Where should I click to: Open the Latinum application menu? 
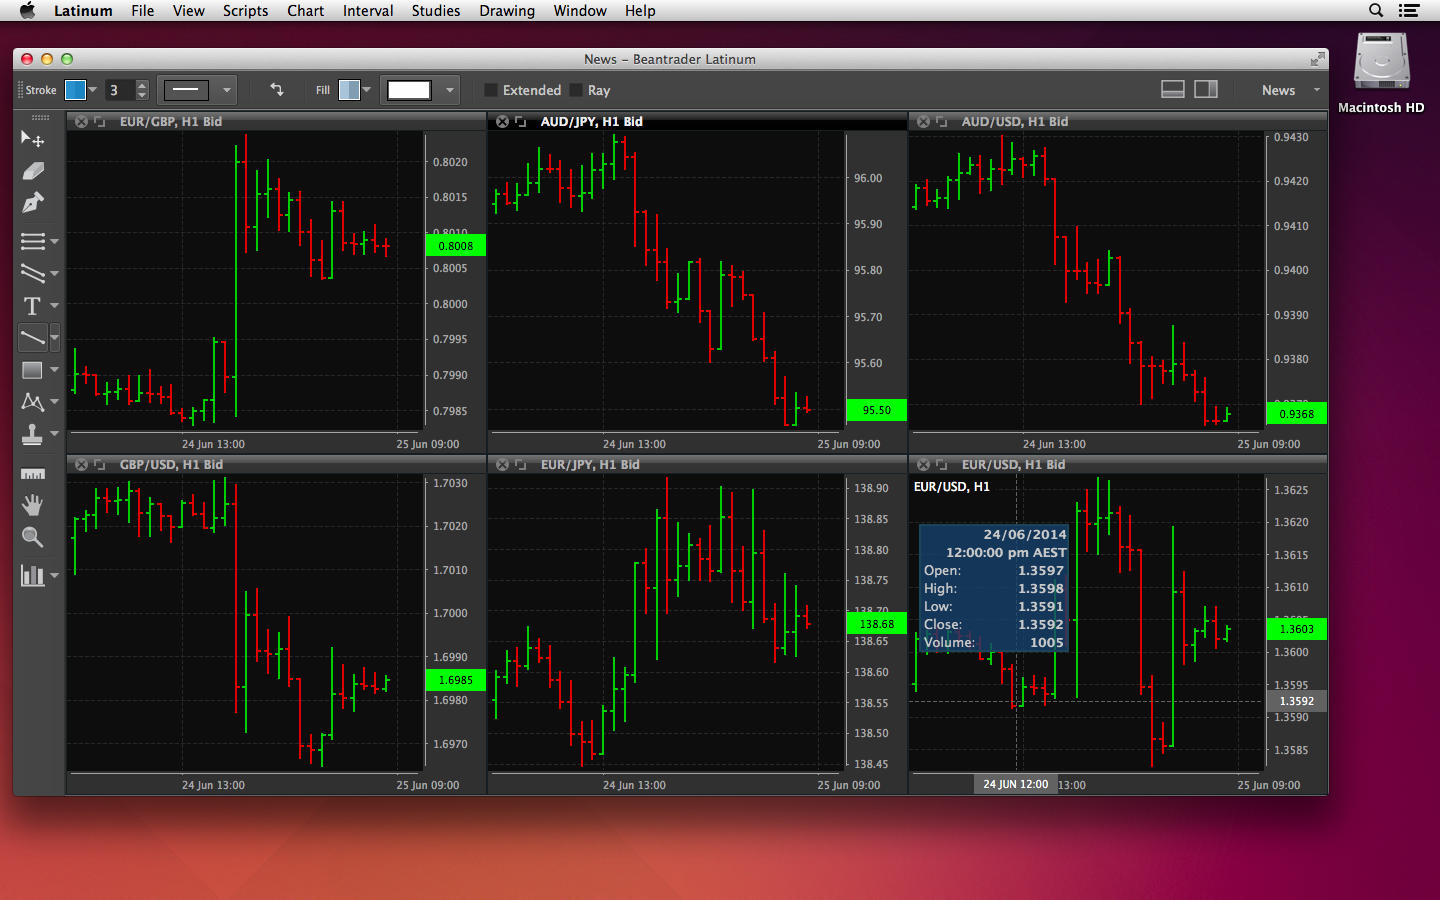pos(83,11)
